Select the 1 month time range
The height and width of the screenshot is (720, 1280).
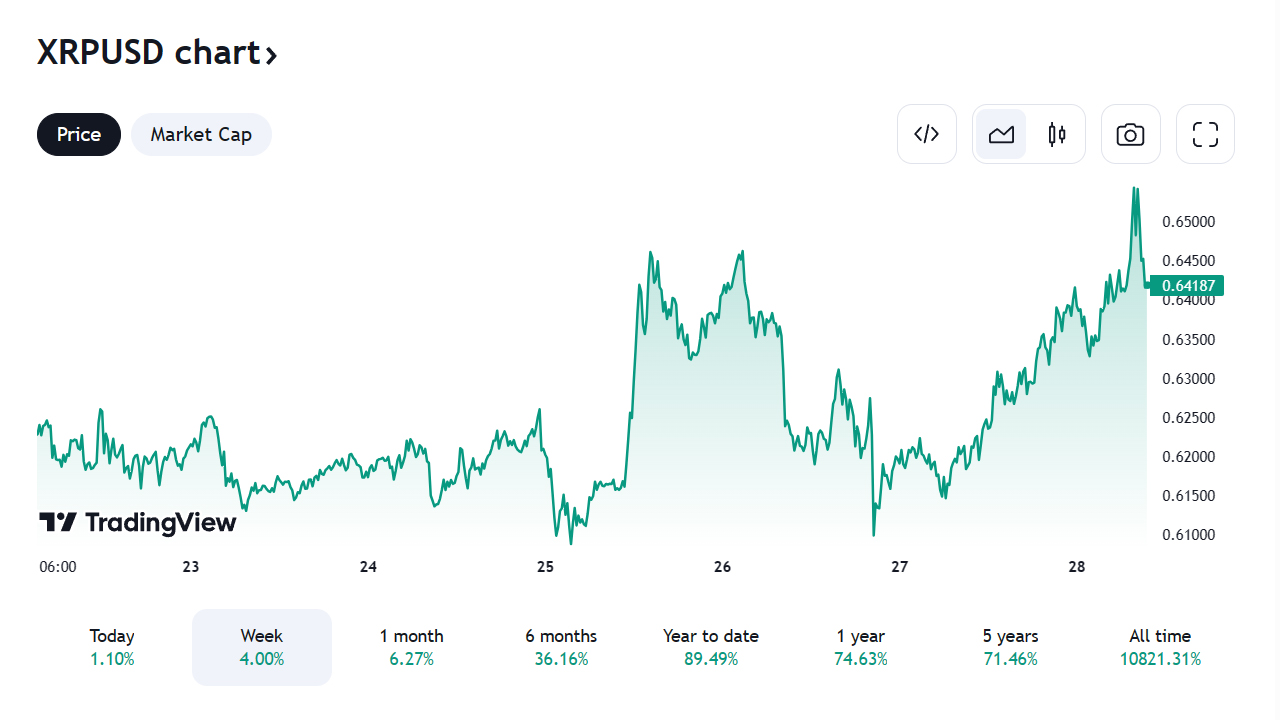click(x=411, y=647)
